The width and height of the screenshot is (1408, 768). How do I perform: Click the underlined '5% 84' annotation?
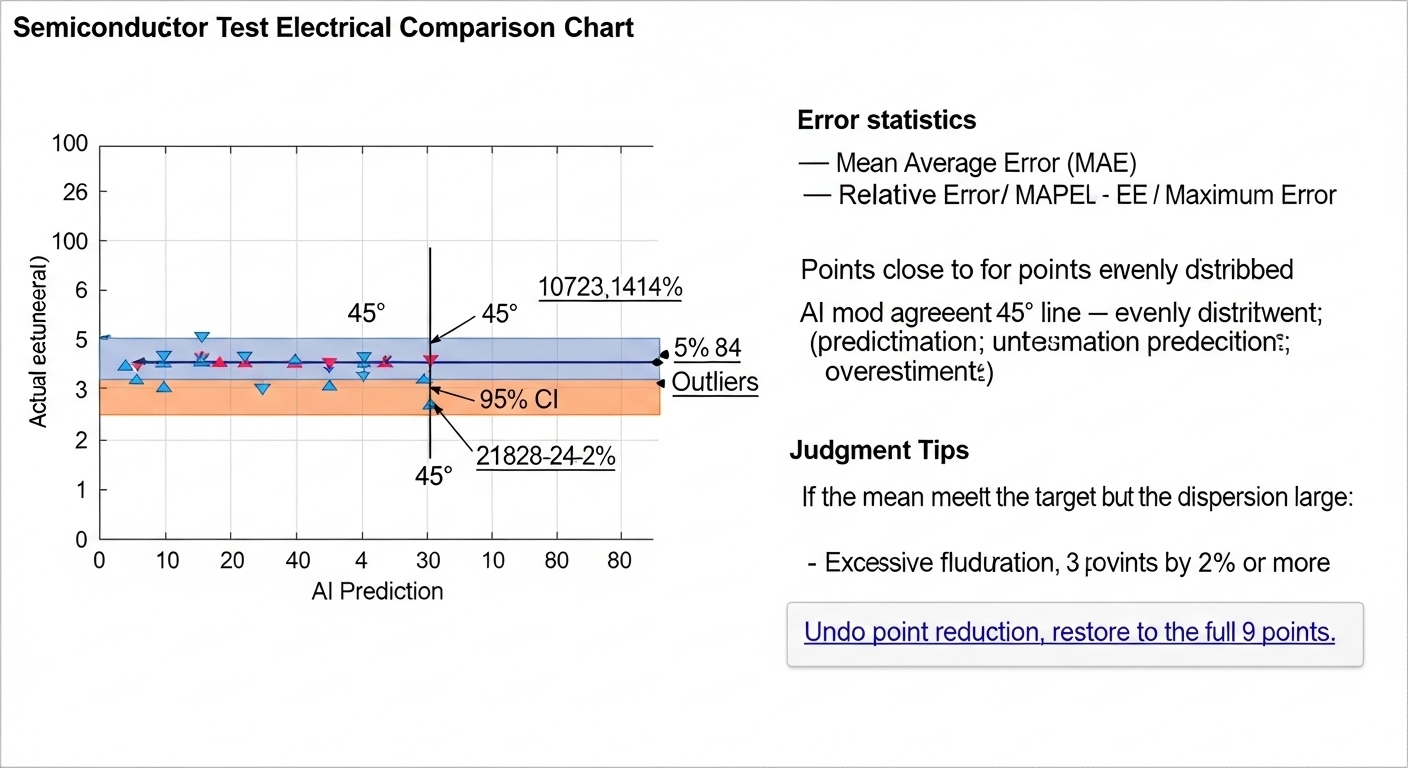707,349
